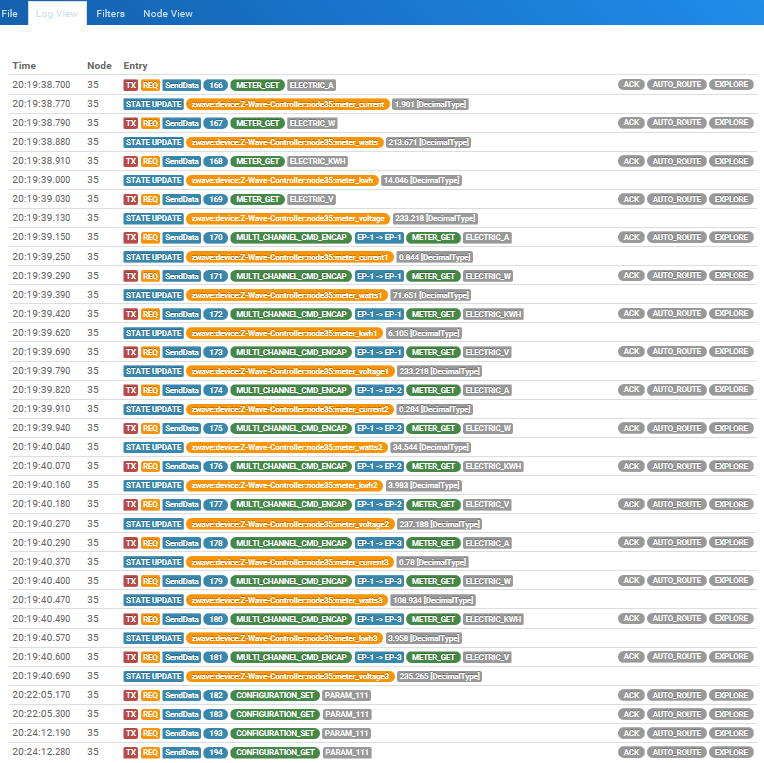Click the EXPLORE badge on the 20:22:05.170 row
The width and height of the screenshot is (764, 763).
pos(731,696)
